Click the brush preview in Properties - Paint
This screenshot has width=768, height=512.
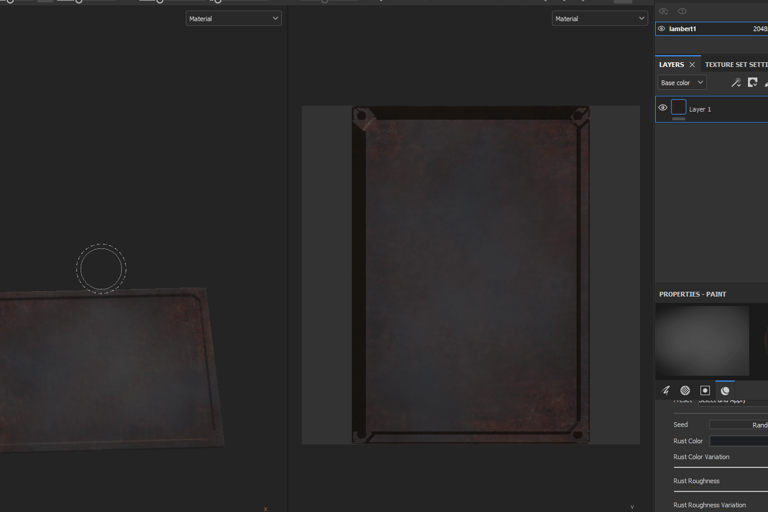702,341
